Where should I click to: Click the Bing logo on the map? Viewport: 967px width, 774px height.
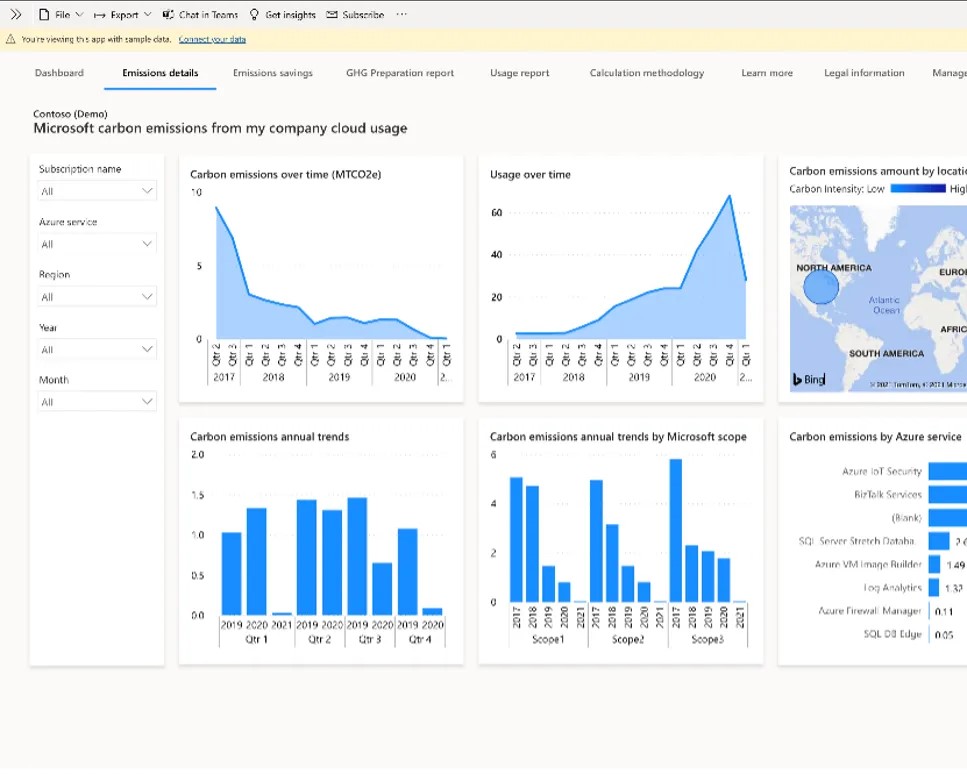pyautogui.click(x=810, y=380)
